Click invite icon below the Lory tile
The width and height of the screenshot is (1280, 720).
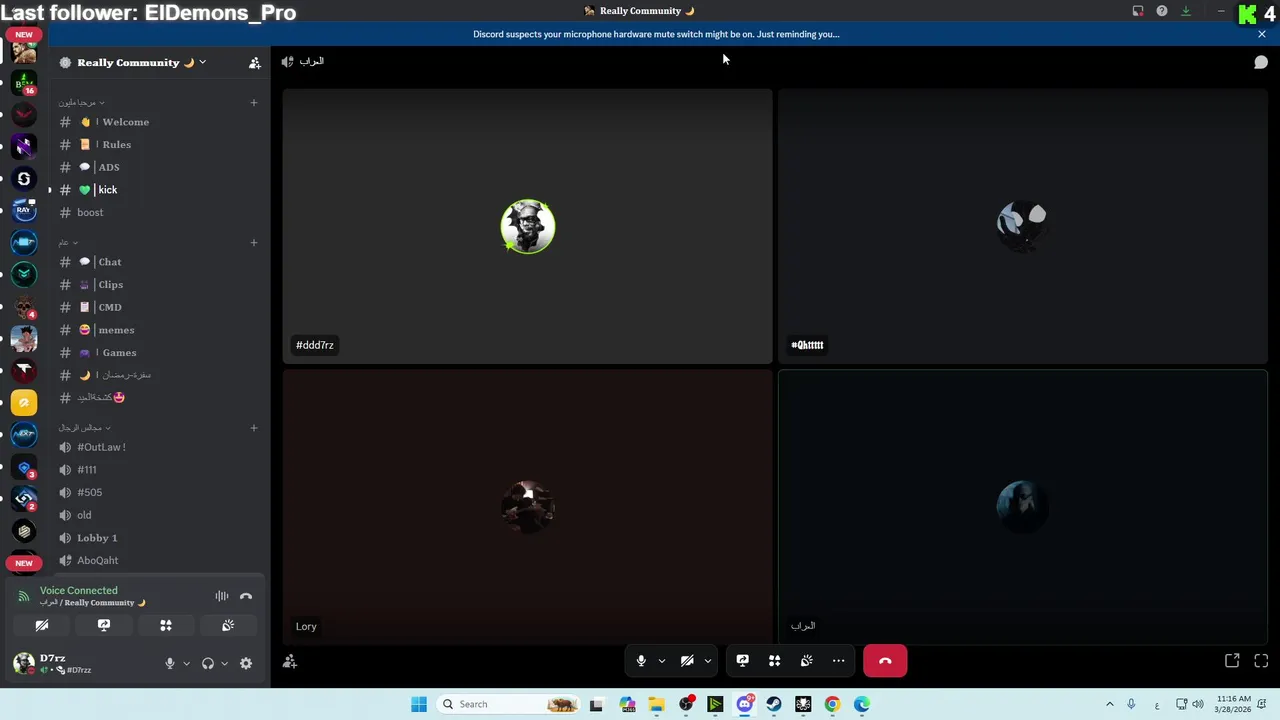click(x=290, y=662)
